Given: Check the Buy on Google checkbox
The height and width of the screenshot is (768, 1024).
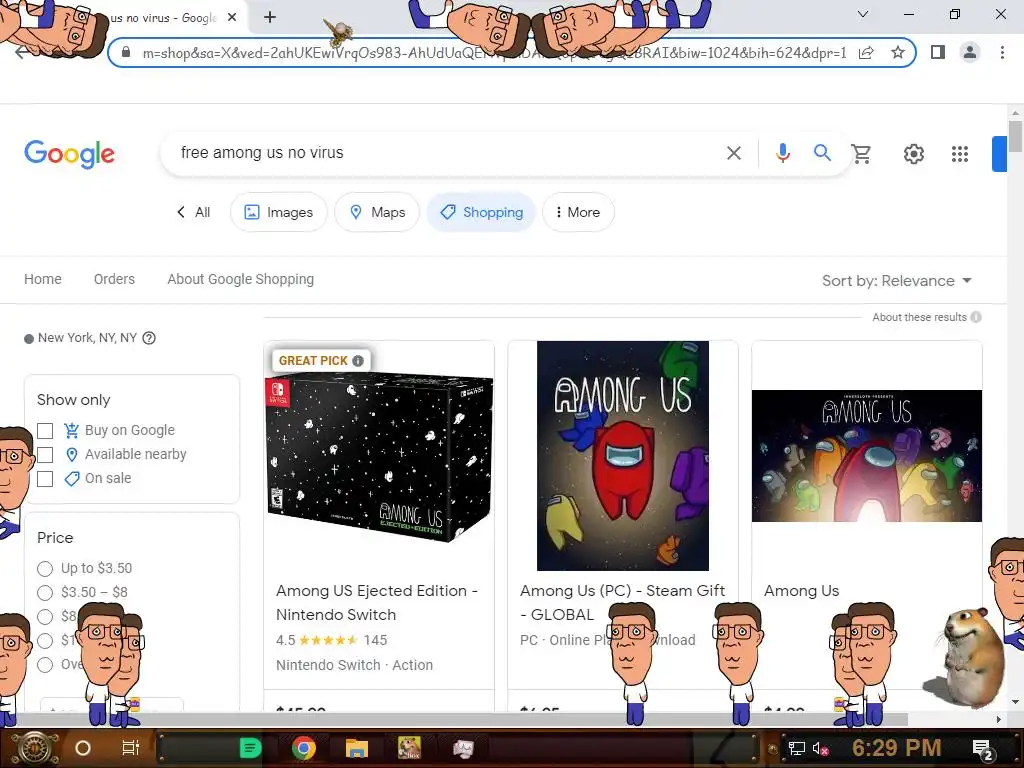Looking at the screenshot, I should pos(45,430).
